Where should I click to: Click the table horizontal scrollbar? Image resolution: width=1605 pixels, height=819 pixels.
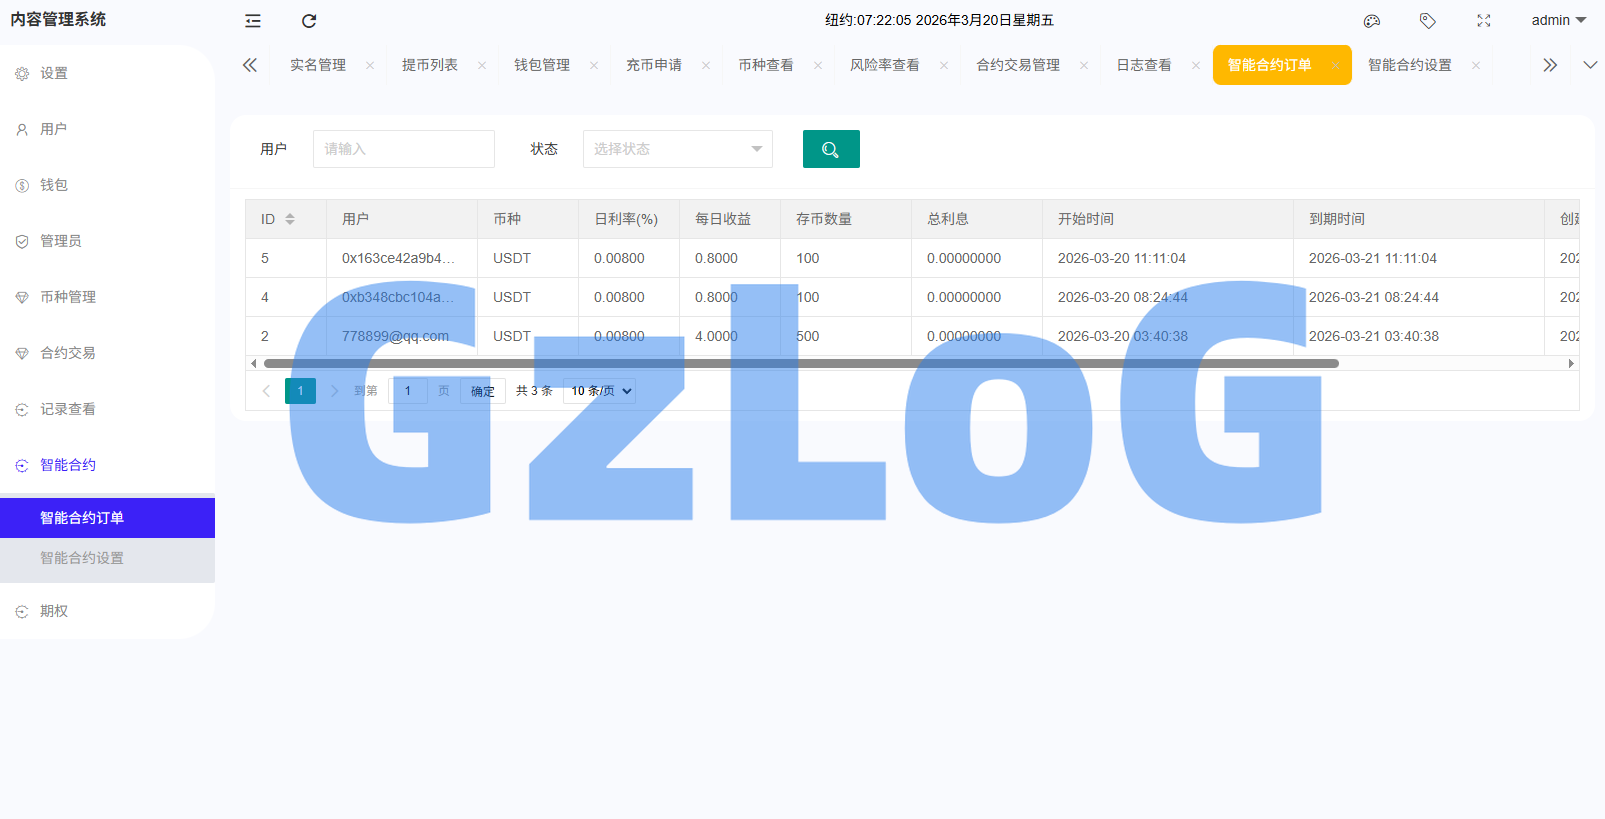pyautogui.click(x=800, y=364)
